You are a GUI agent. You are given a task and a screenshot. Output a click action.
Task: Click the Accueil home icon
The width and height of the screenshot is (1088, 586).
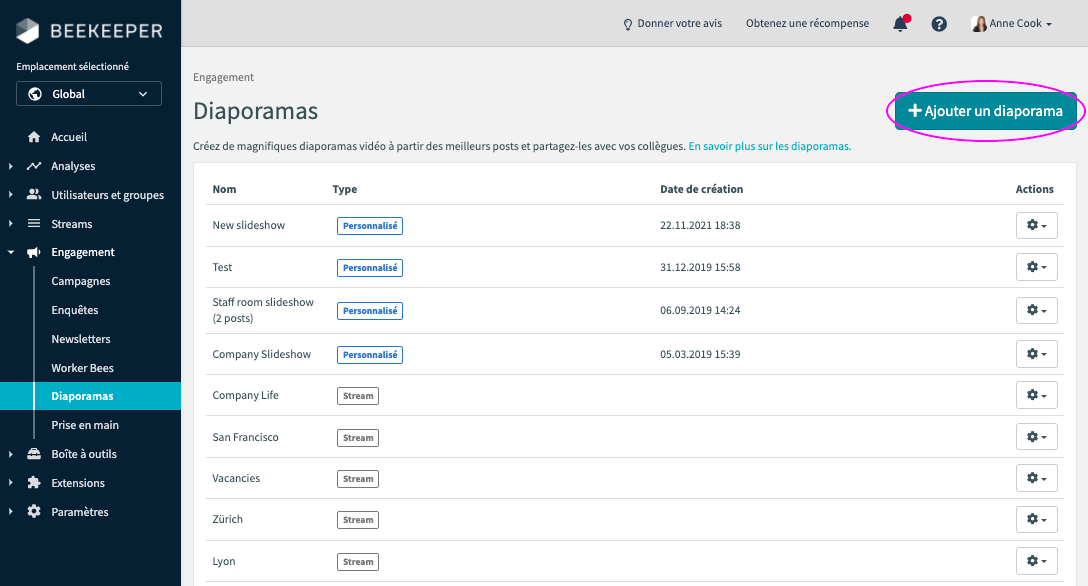tap(33, 137)
